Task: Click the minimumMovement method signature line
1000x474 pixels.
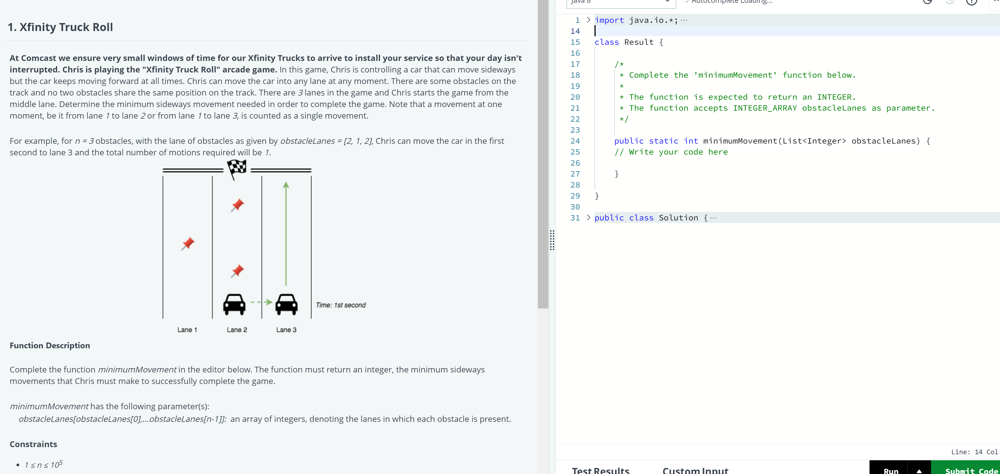Action: (x=772, y=141)
